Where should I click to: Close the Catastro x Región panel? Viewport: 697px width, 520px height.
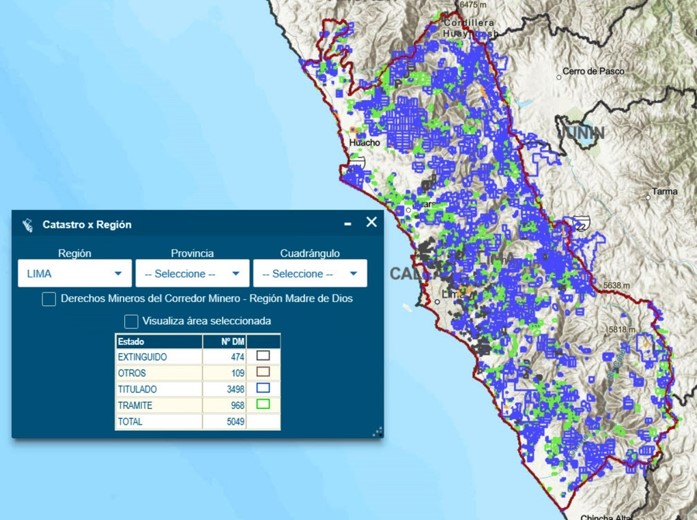pyautogui.click(x=371, y=223)
